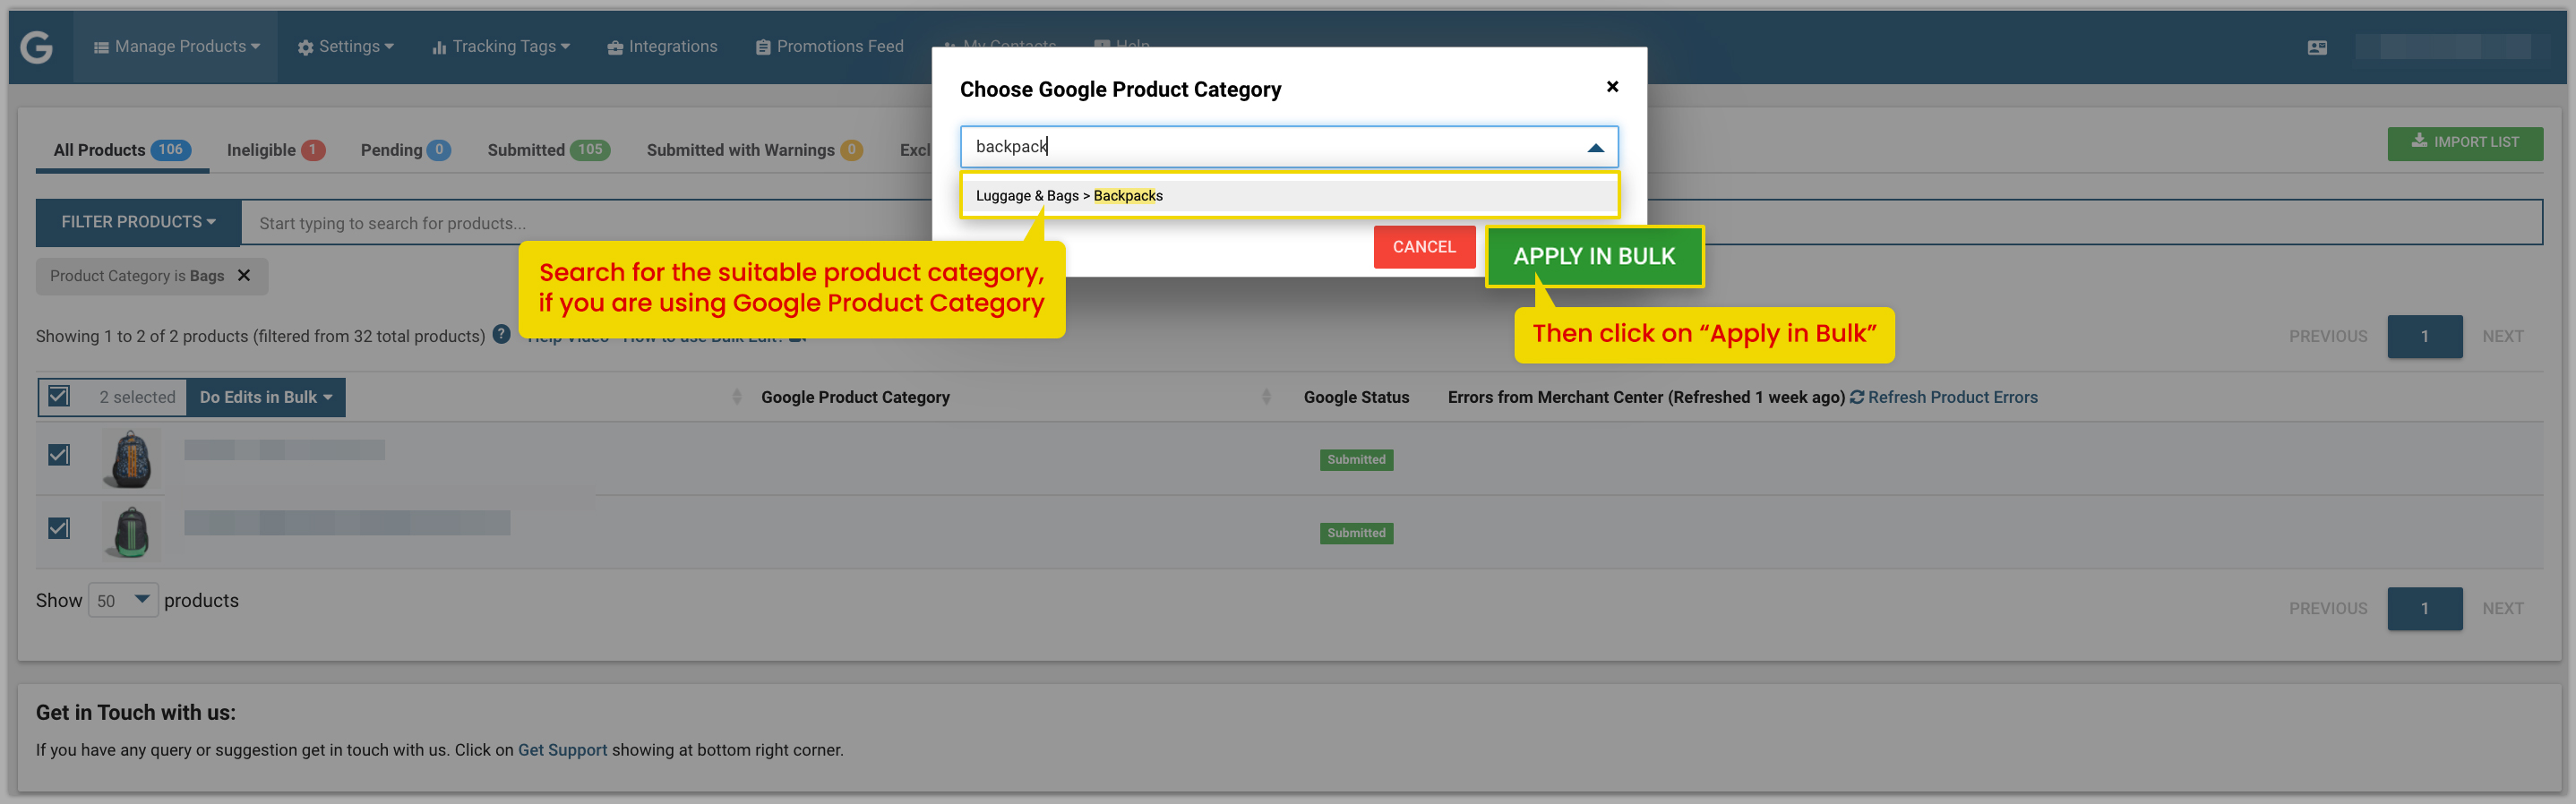Viewport: 2576px width, 804px height.
Task: Click the help question mark icon
Action: click(502, 334)
